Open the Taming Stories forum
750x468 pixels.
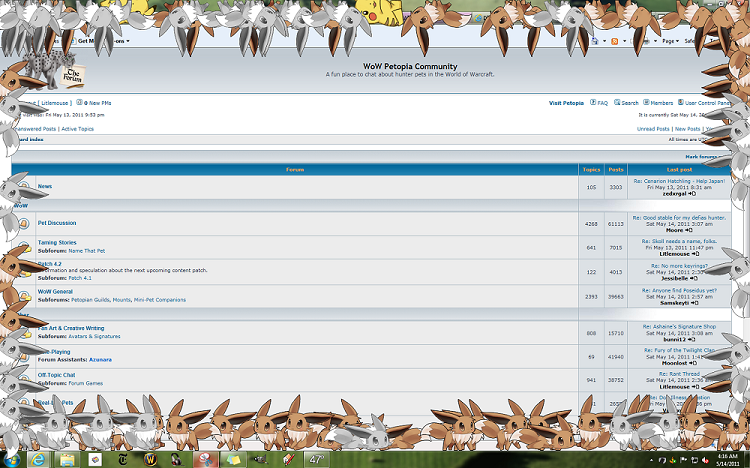(57, 243)
